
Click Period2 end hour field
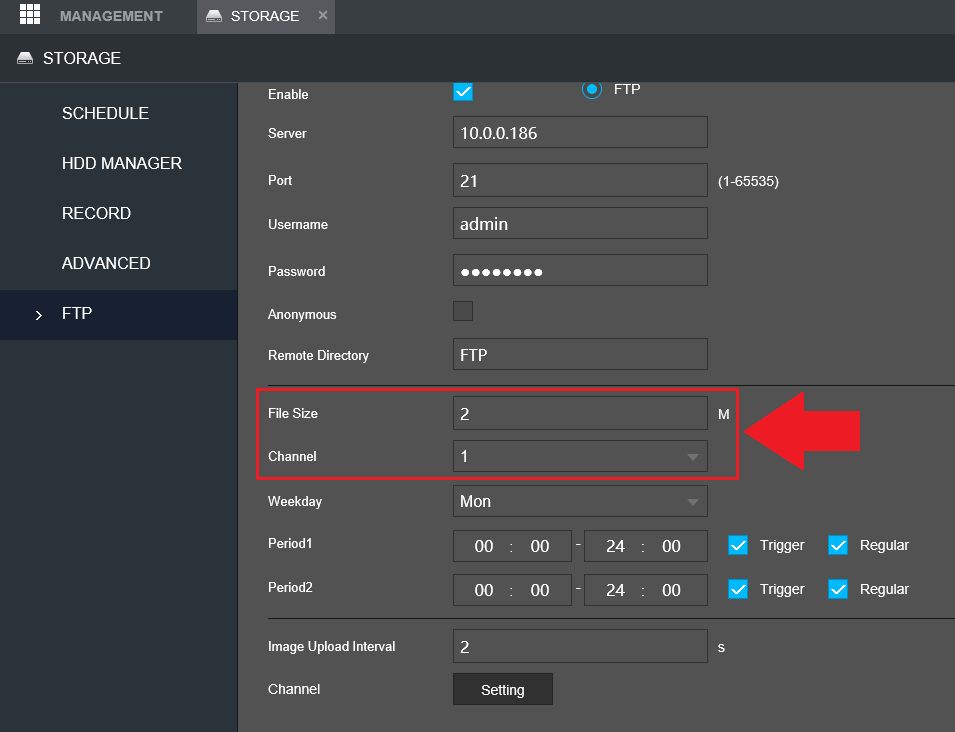(x=615, y=590)
